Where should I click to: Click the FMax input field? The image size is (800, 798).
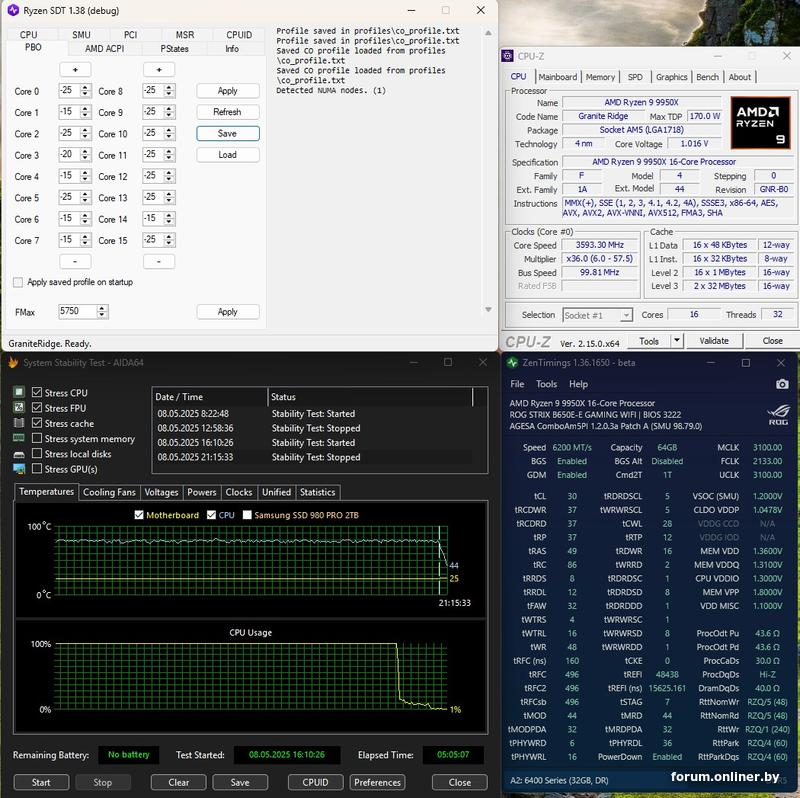[x=77, y=311]
